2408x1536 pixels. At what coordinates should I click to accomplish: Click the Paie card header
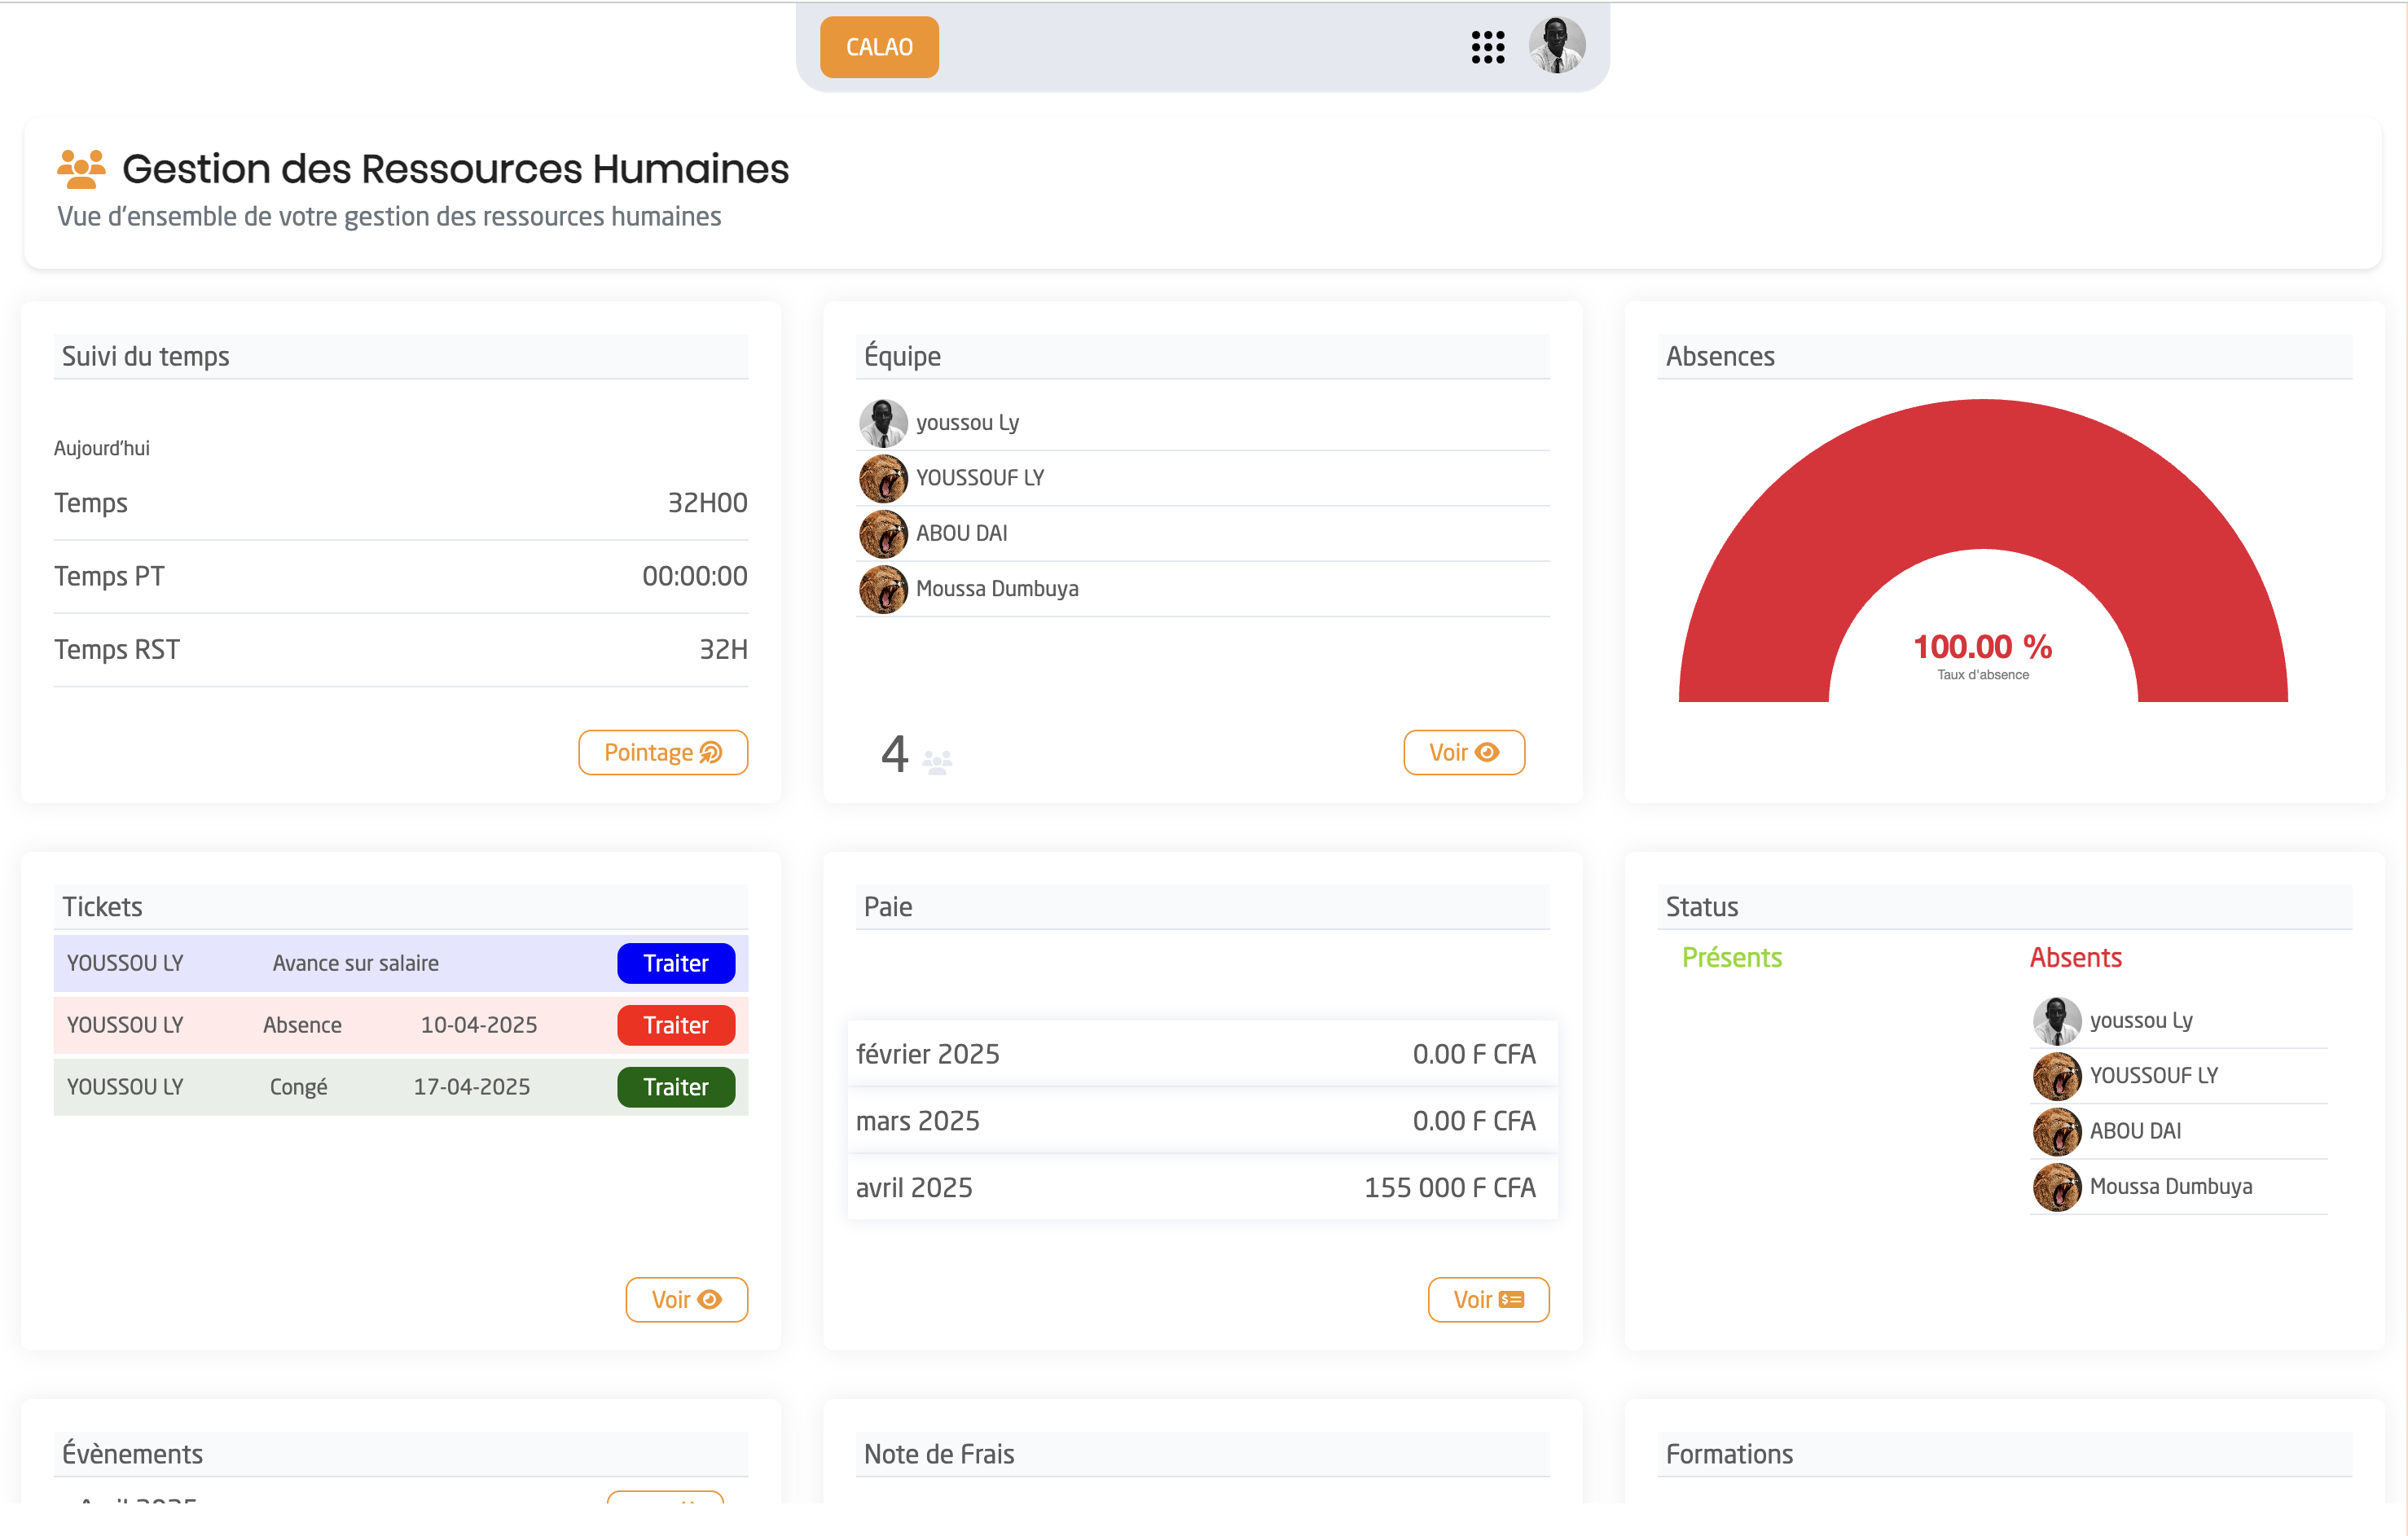click(x=1202, y=907)
